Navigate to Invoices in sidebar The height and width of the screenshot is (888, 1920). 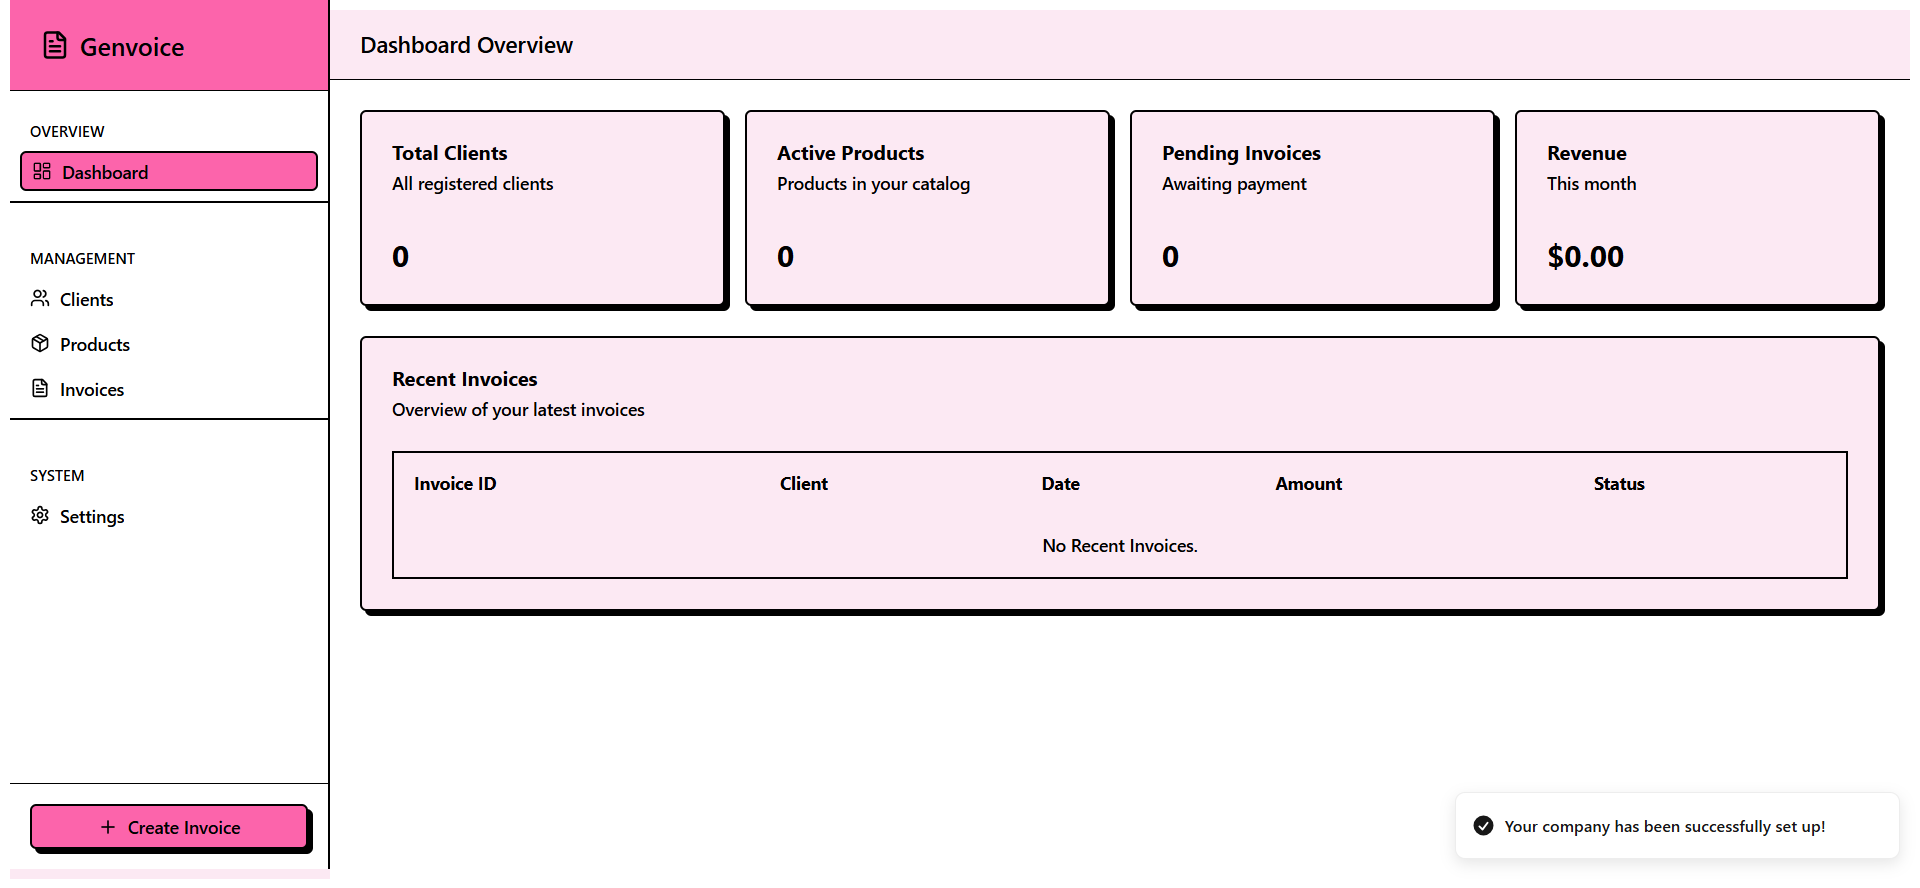(169, 389)
